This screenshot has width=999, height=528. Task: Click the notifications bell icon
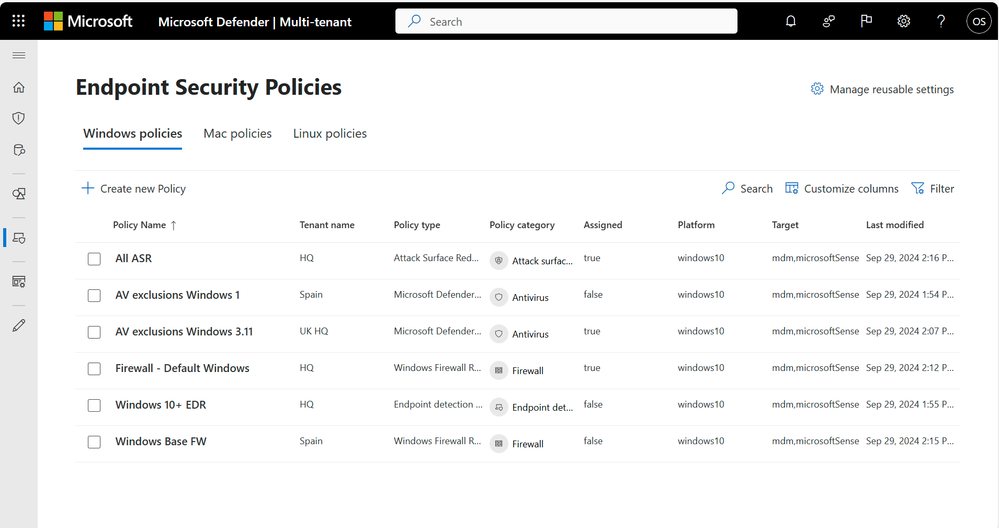[x=791, y=21]
